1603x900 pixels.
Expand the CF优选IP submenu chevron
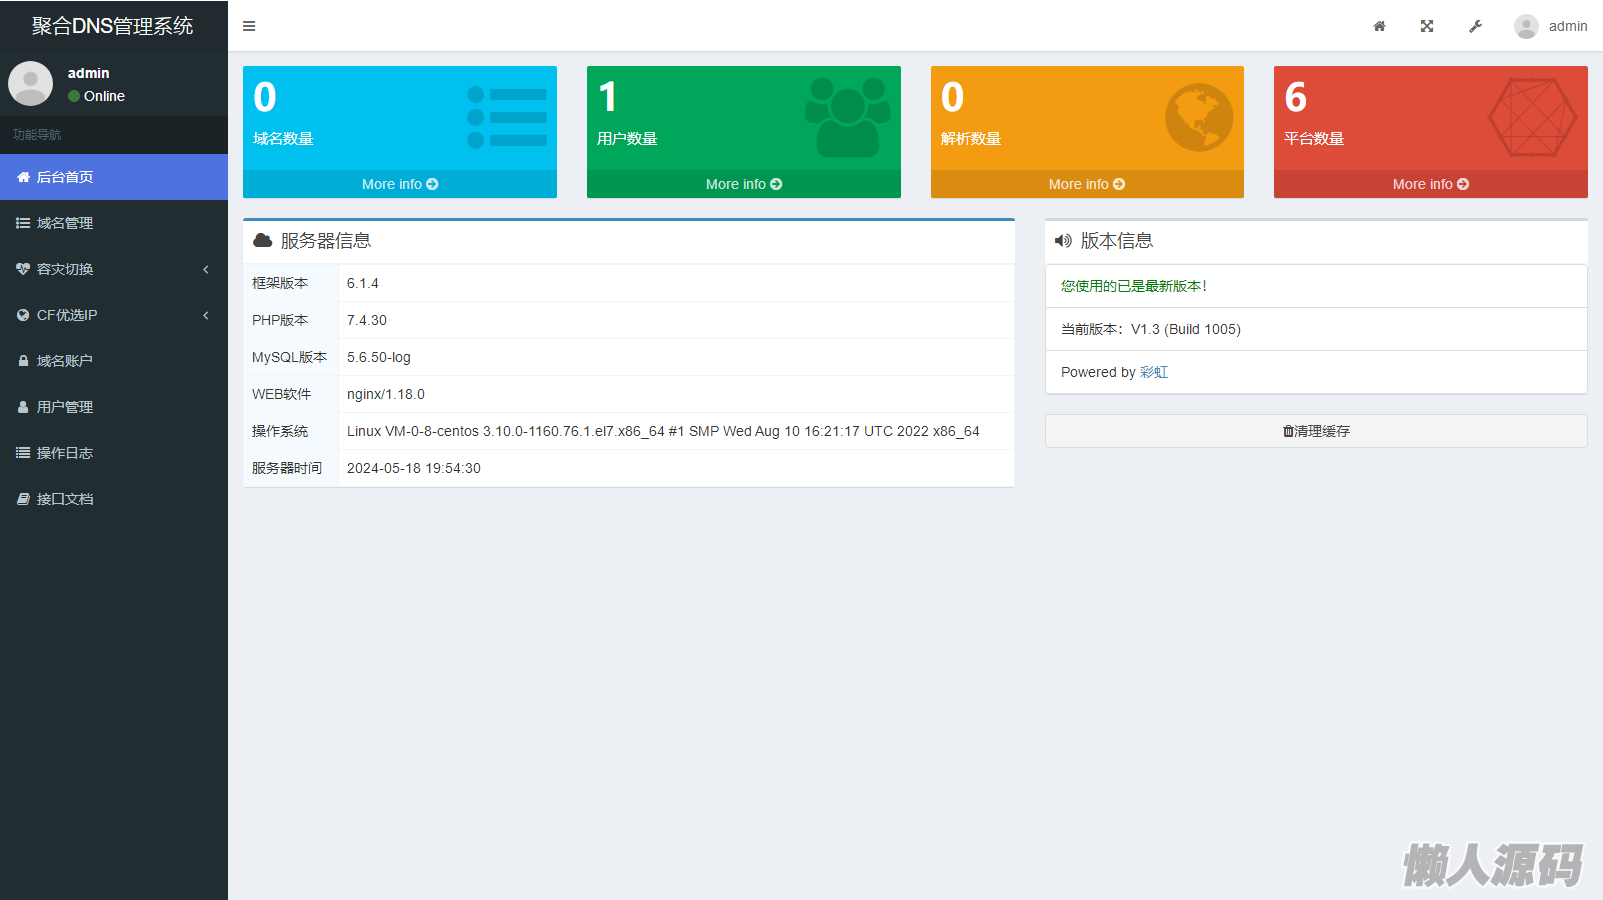point(206,315)
